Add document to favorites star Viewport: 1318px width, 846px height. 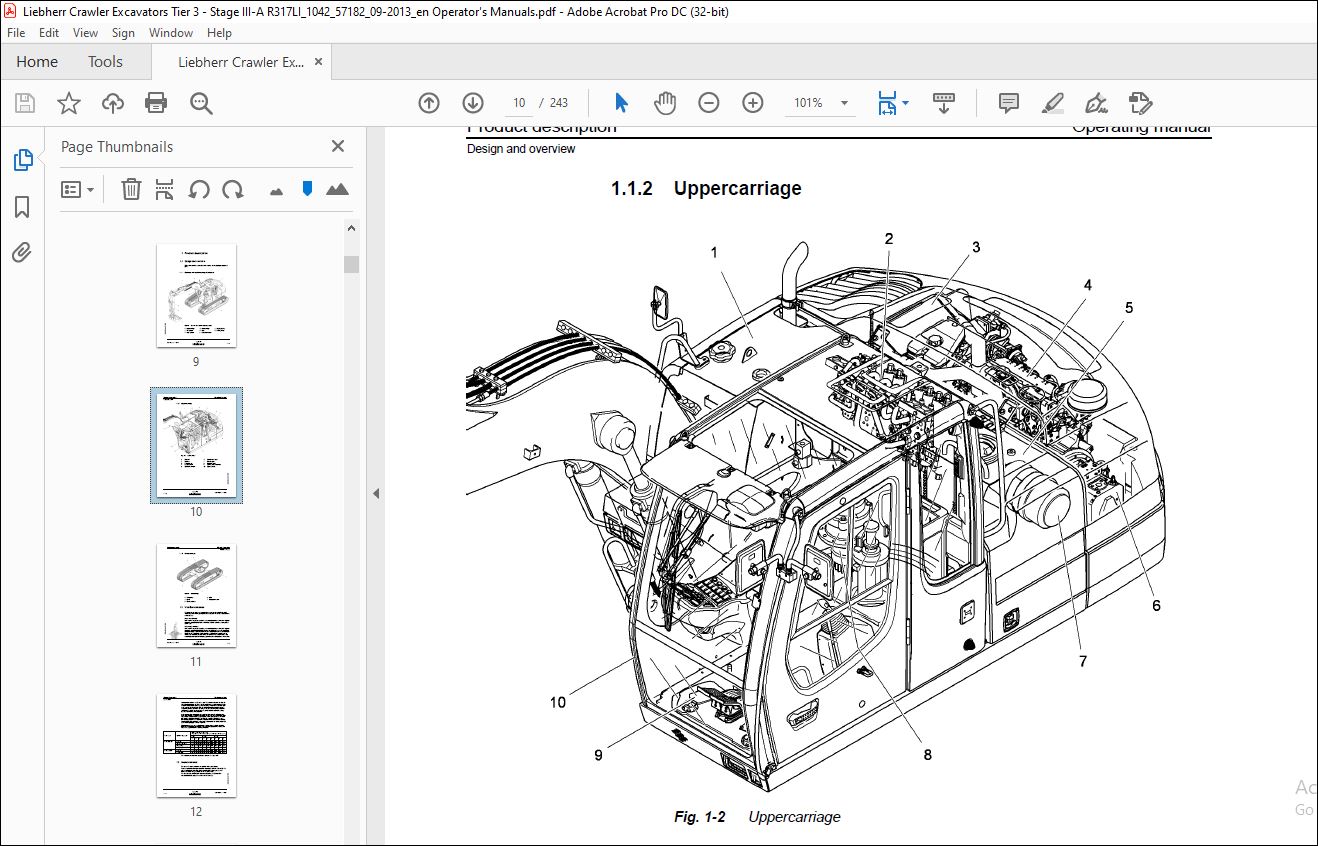tap(68, 103)
